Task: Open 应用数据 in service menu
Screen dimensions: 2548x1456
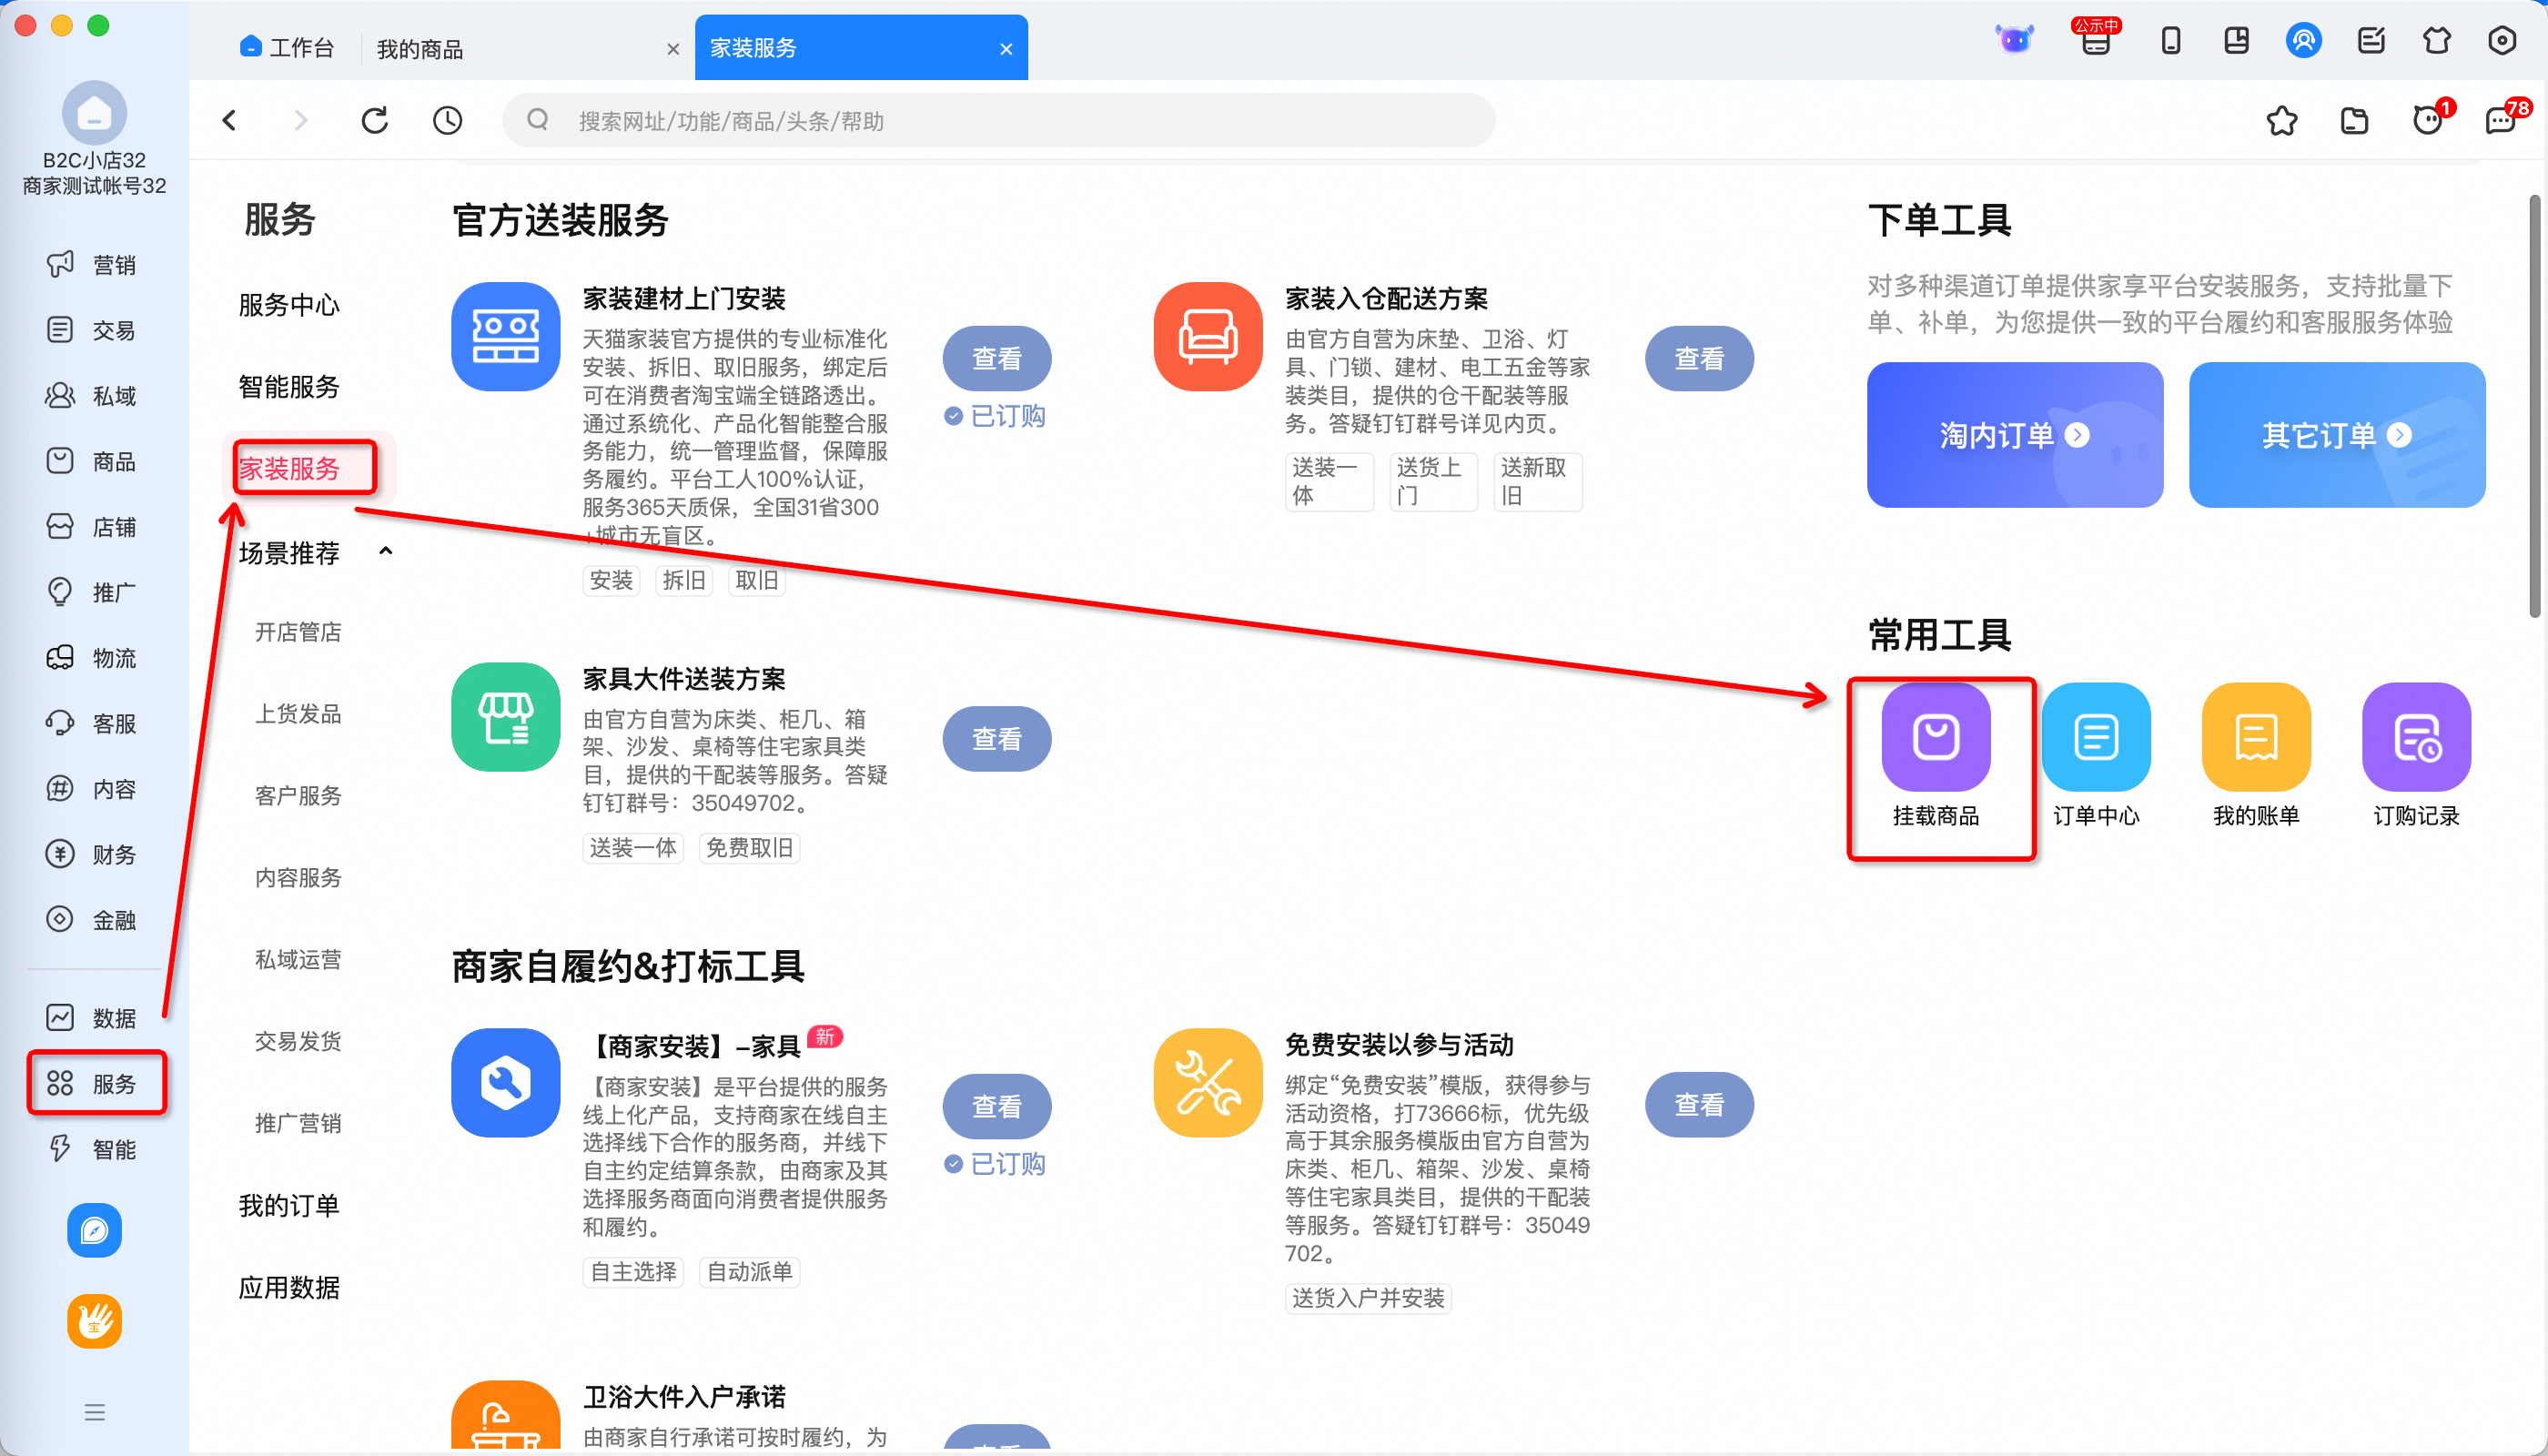Action: (289, 1288)
